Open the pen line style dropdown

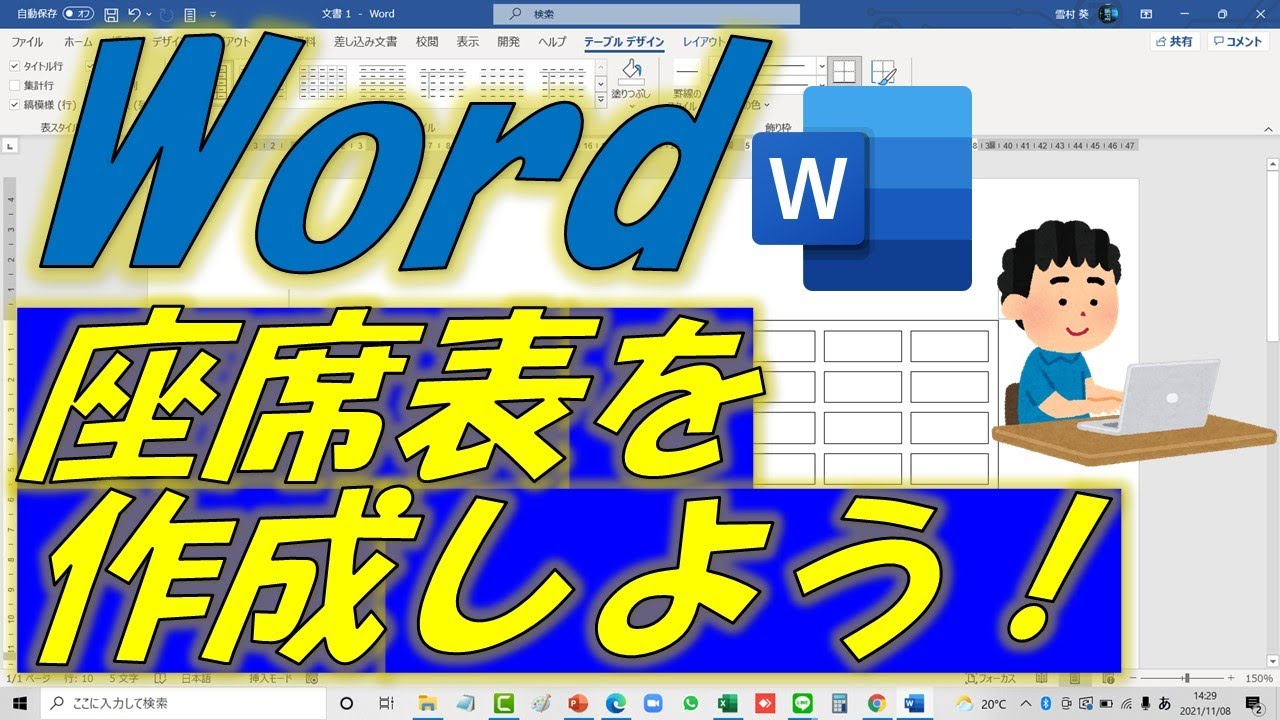pyautogui.click(x=822, y=66)
